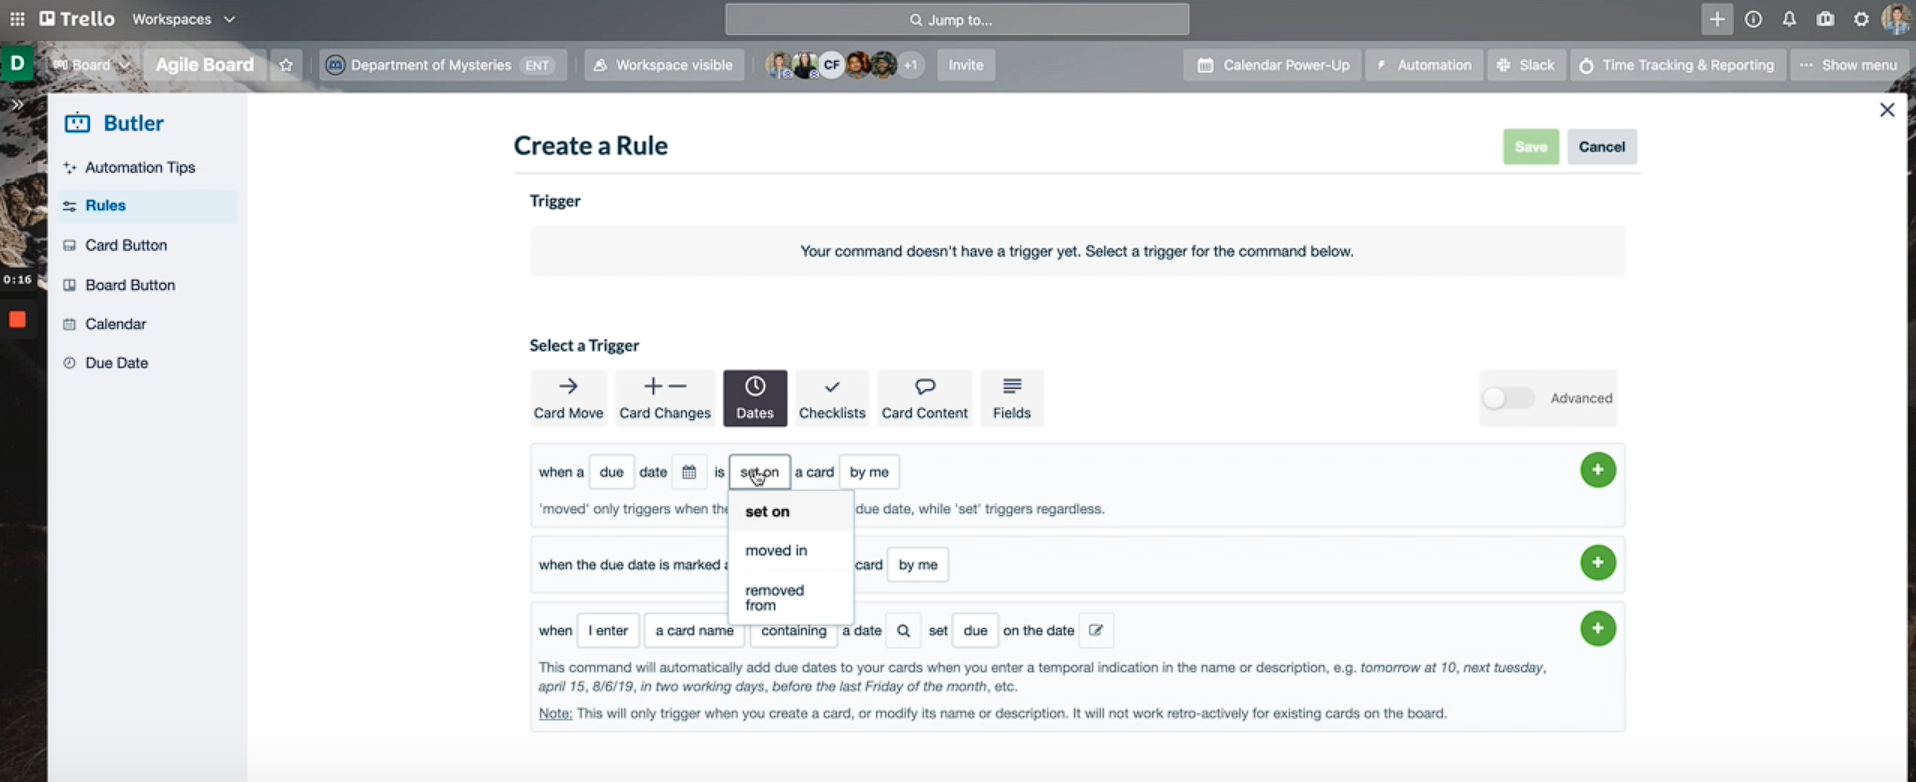Open the user profile avatar
Screen dimensions: 1916x782
click(1896, 19)
